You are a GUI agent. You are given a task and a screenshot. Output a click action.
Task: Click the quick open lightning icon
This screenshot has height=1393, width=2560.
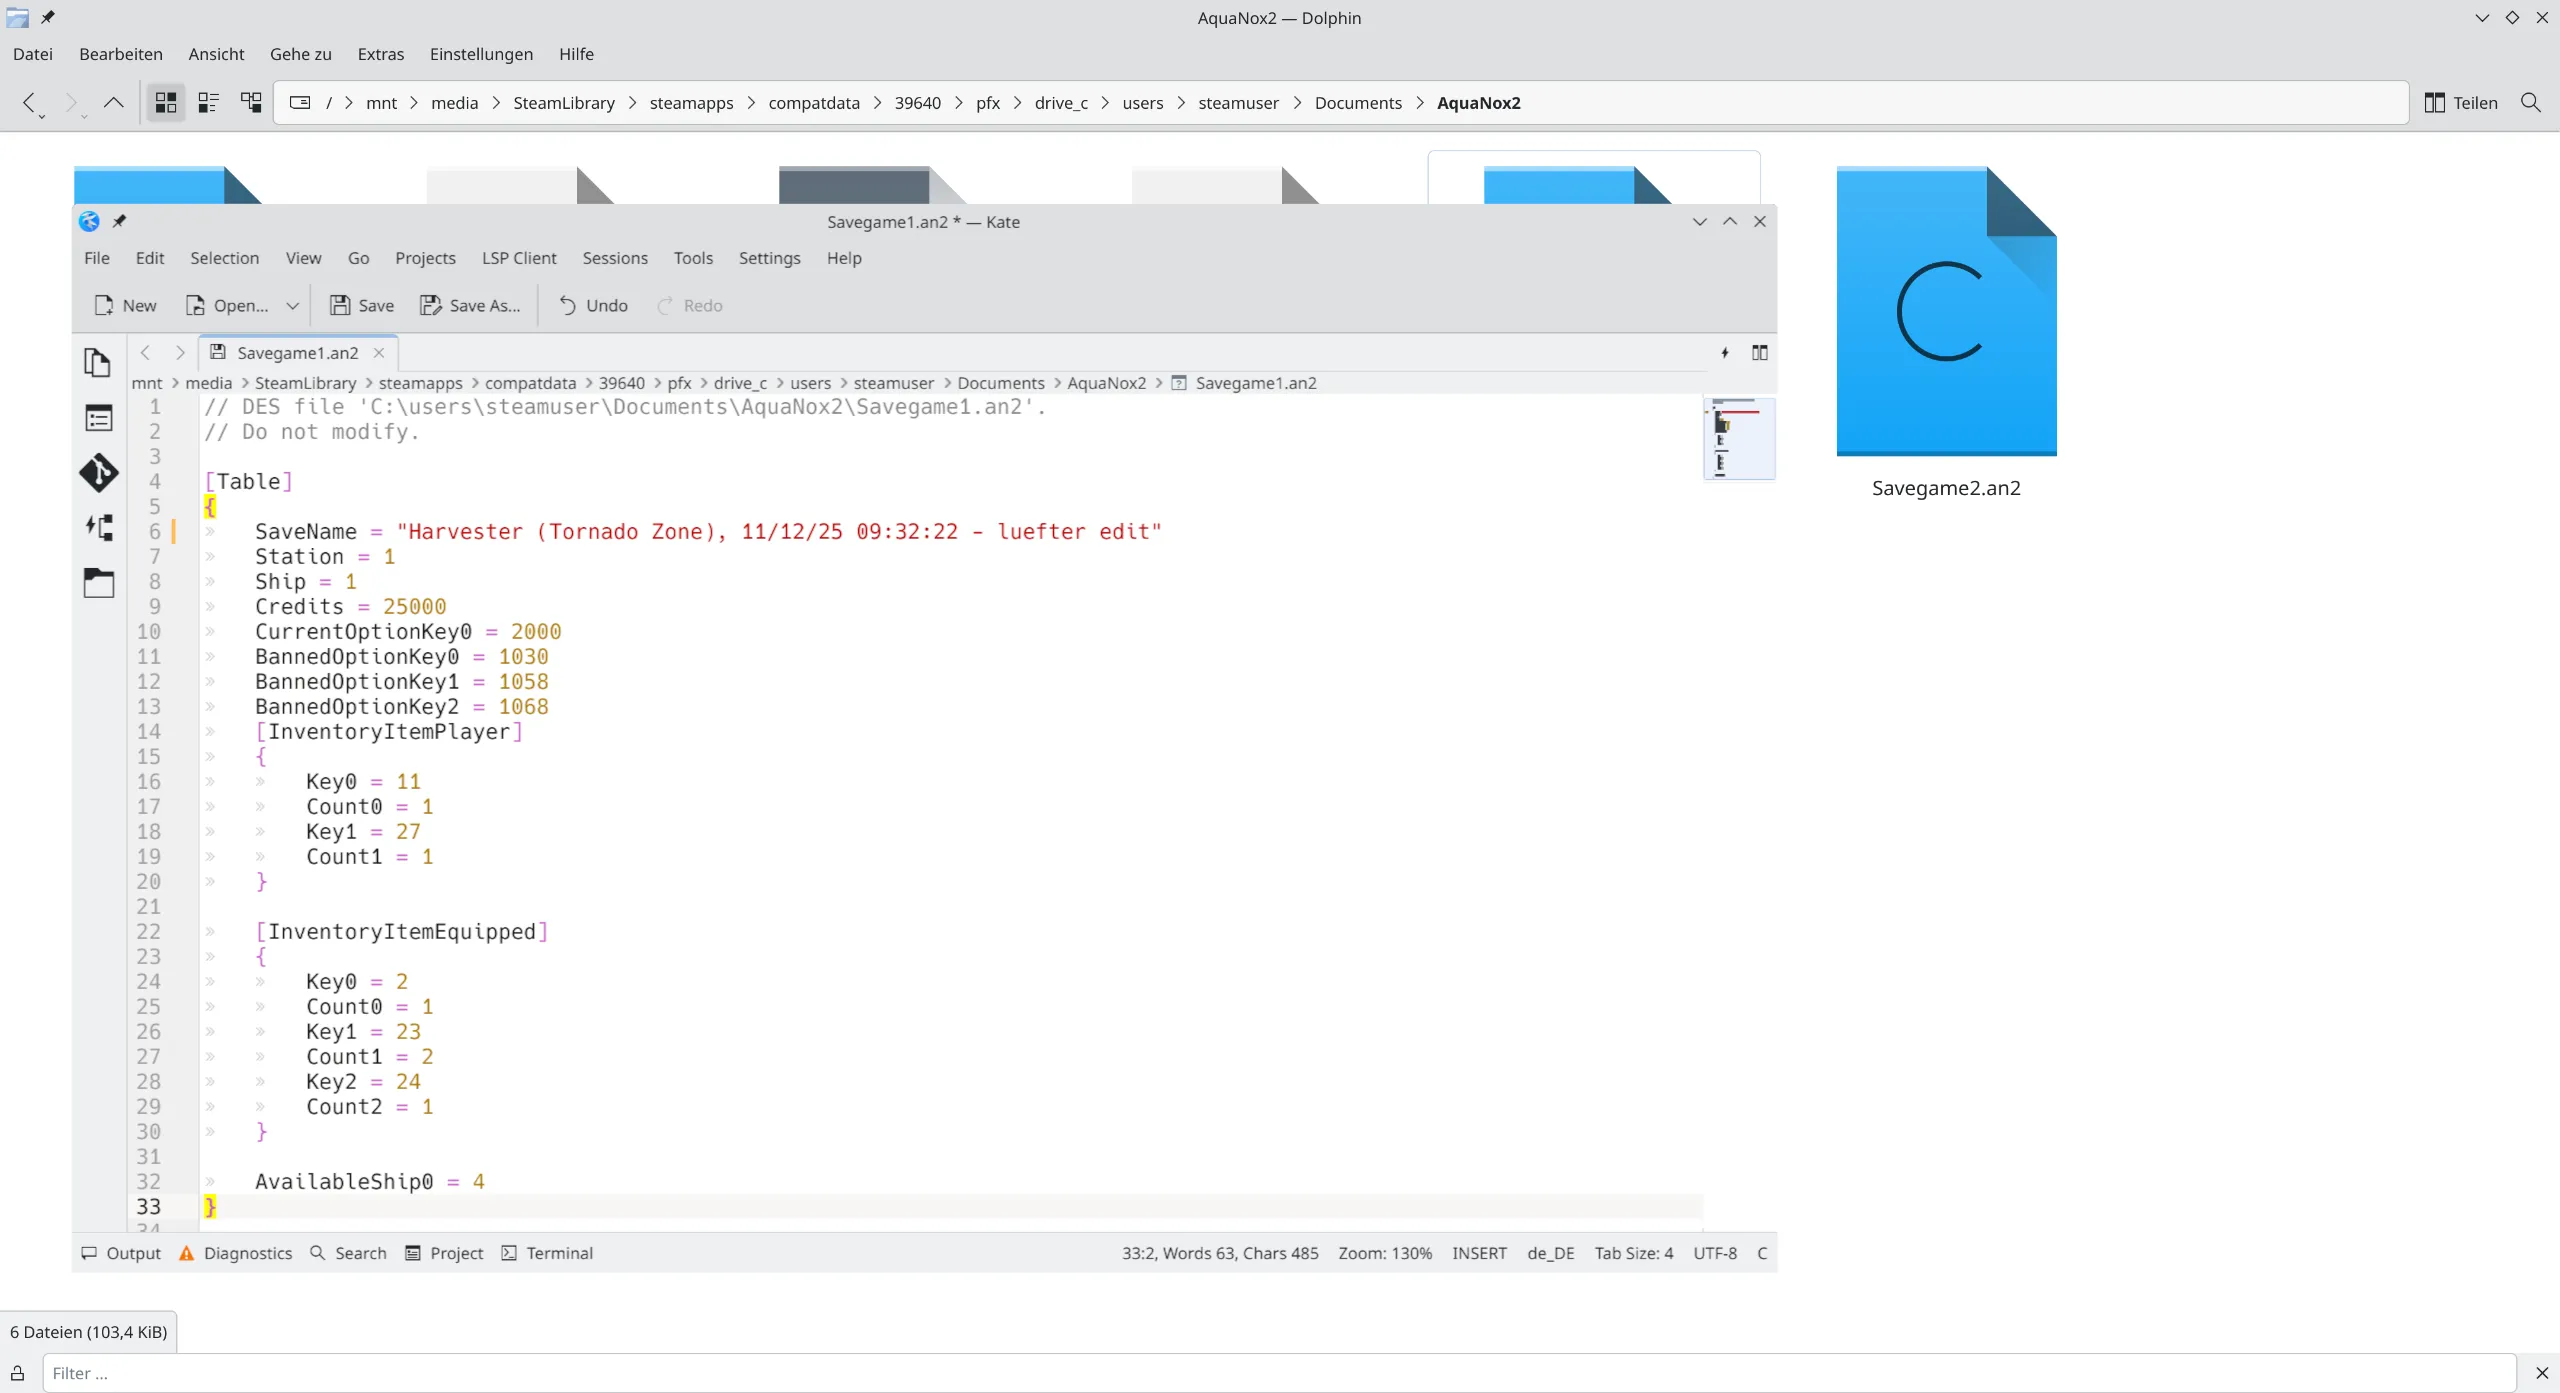click(1725, 353)
